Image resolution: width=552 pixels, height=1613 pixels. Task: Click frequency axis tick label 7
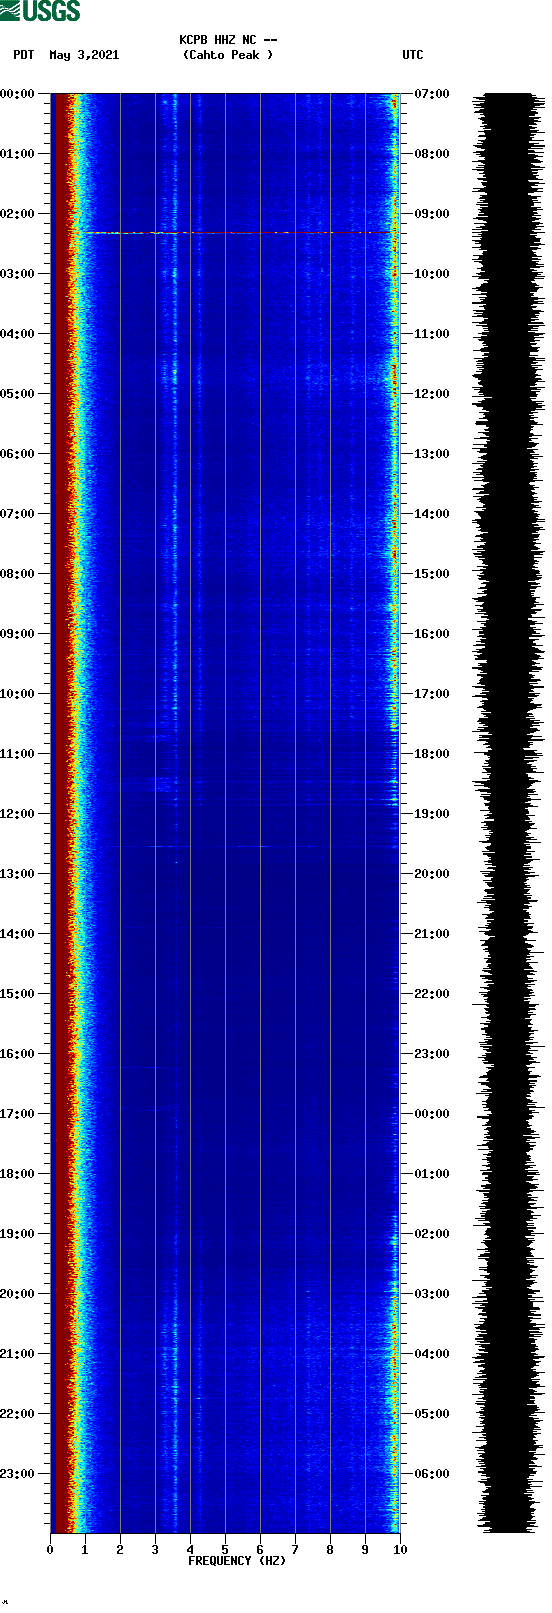pyautogui.click(x=295, y=1550)
